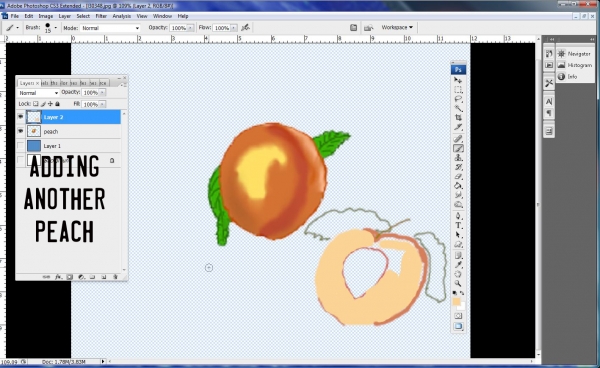
Task: Select the Paint Bucket tool
Action: click(458, 186)
